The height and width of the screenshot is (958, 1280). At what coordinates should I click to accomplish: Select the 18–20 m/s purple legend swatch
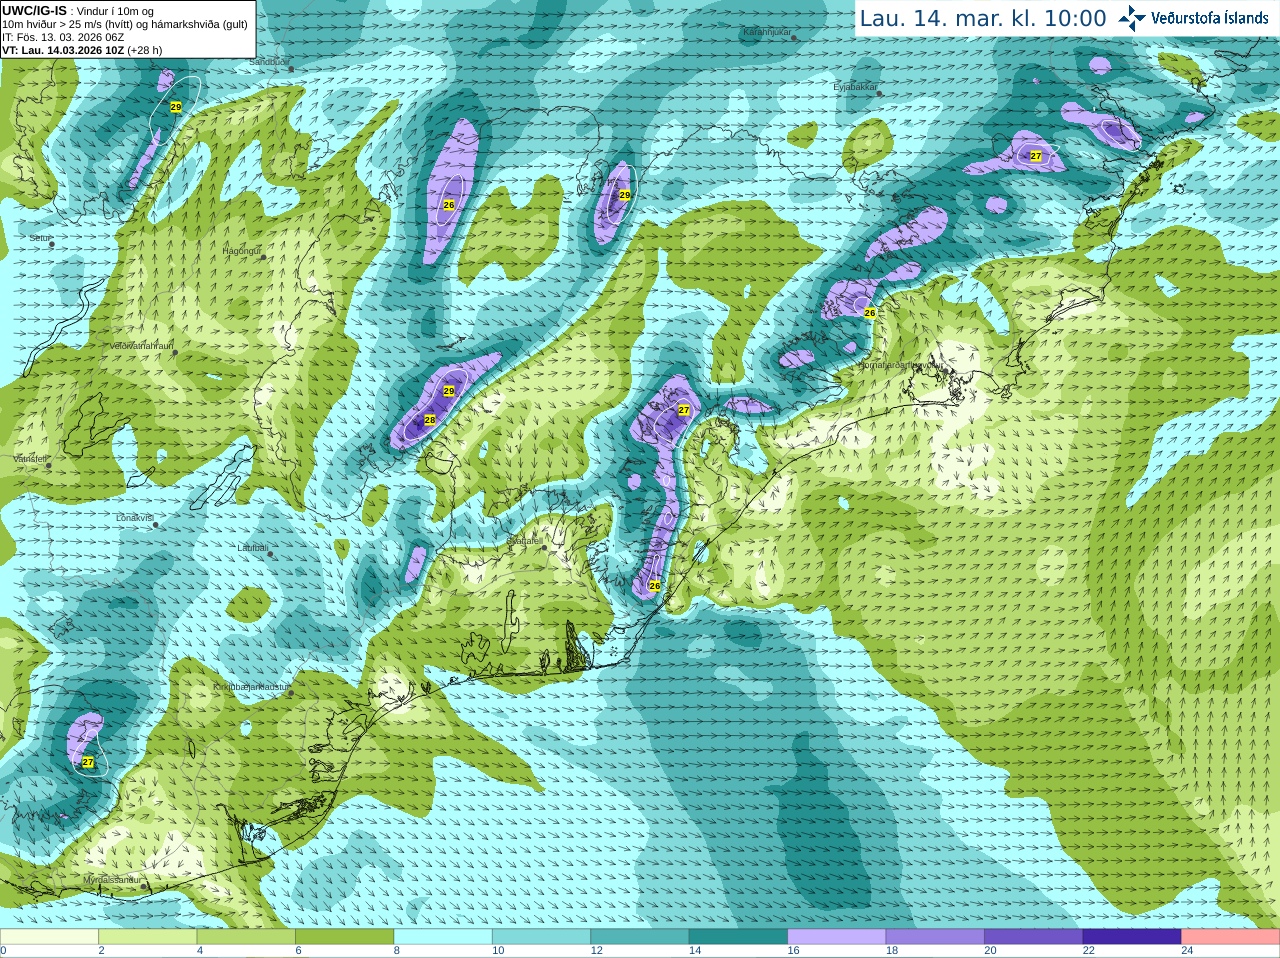pos(935,936)
